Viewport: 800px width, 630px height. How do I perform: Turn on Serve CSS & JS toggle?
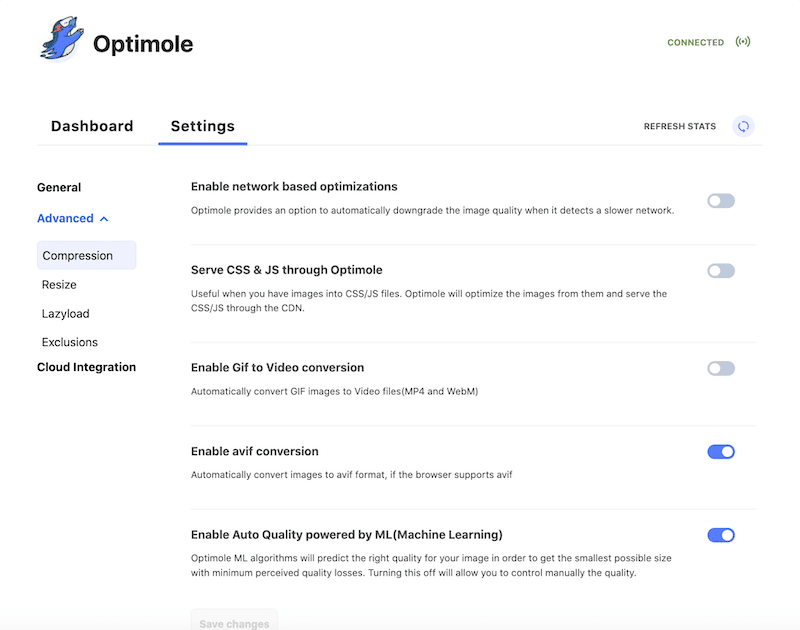720,271
